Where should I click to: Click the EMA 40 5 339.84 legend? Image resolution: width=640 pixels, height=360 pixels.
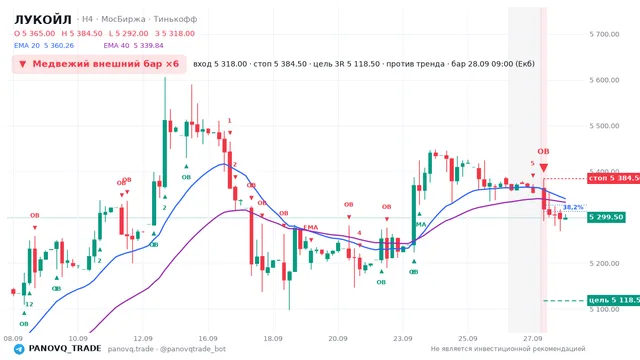point(133,46)
